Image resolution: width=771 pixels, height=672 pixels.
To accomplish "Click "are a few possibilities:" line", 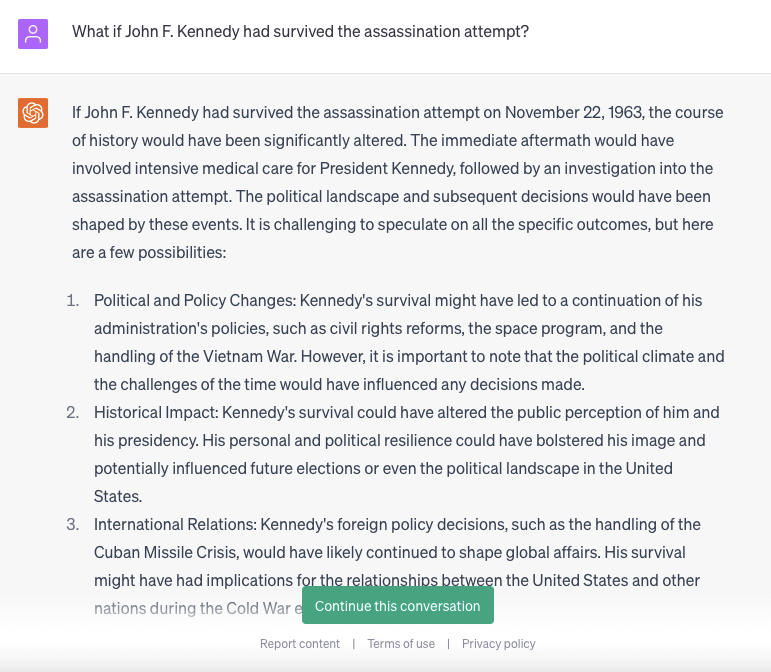I will click(149, 253).
